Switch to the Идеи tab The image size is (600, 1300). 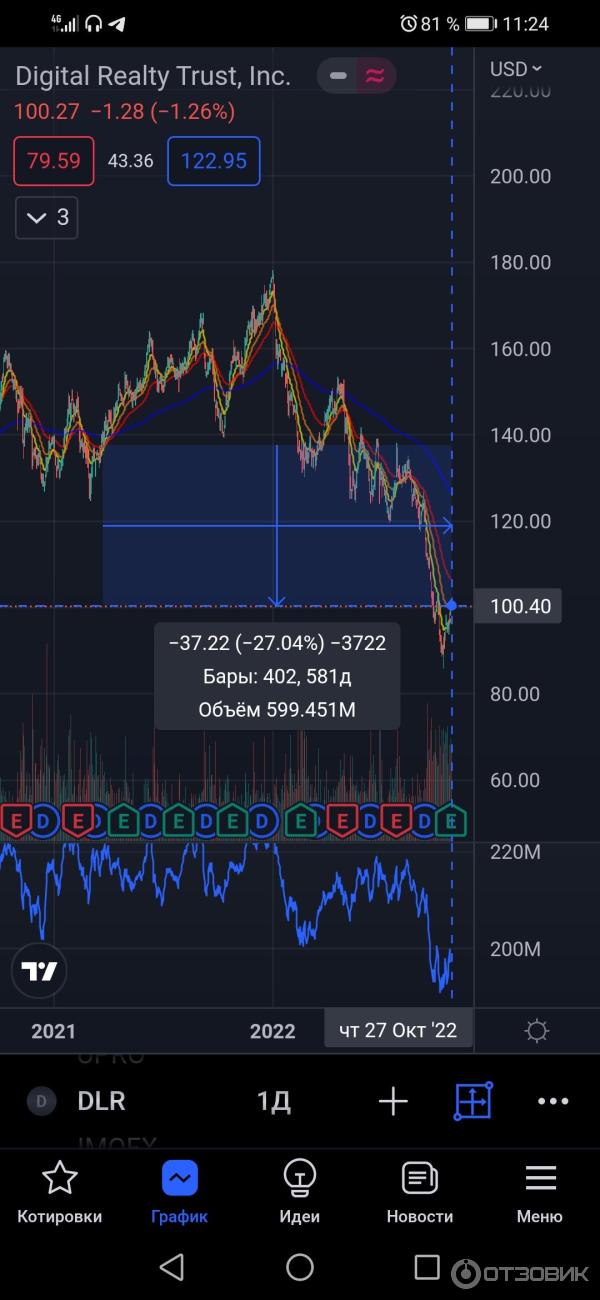300,1191
